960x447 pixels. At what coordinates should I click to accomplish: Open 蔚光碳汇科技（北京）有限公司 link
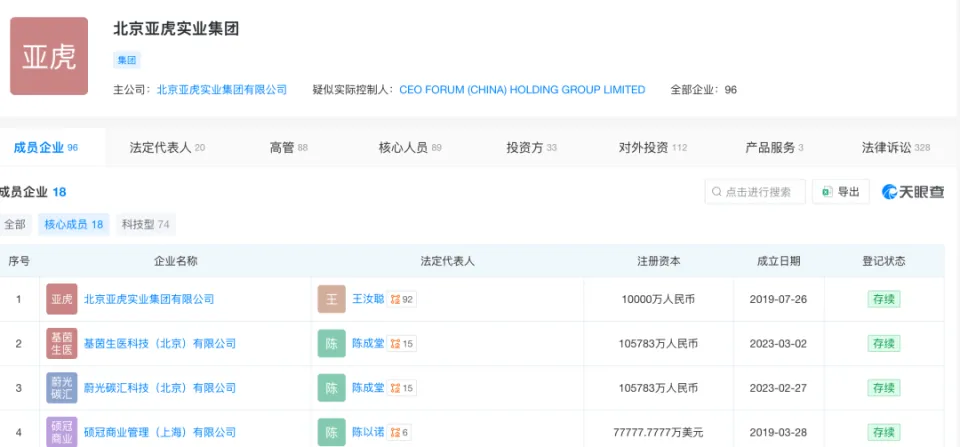[x=159, y=388]
